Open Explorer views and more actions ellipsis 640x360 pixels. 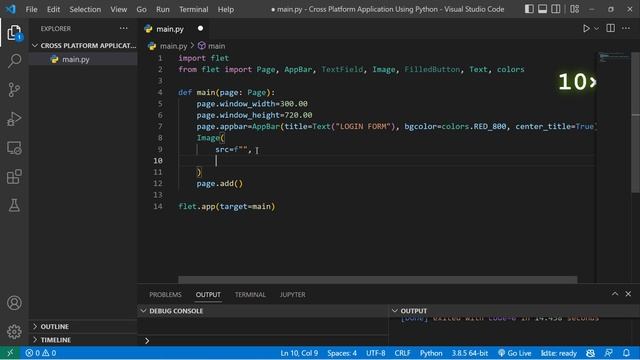pos(124,29)
